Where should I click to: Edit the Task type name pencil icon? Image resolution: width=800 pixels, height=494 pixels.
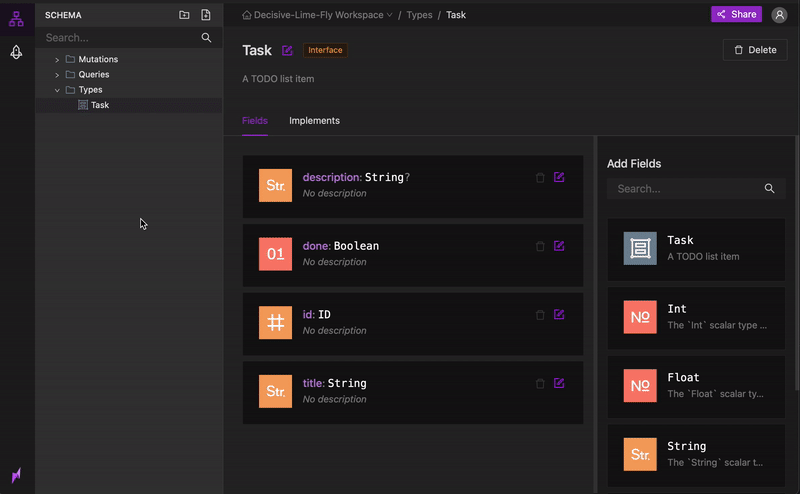287,50
